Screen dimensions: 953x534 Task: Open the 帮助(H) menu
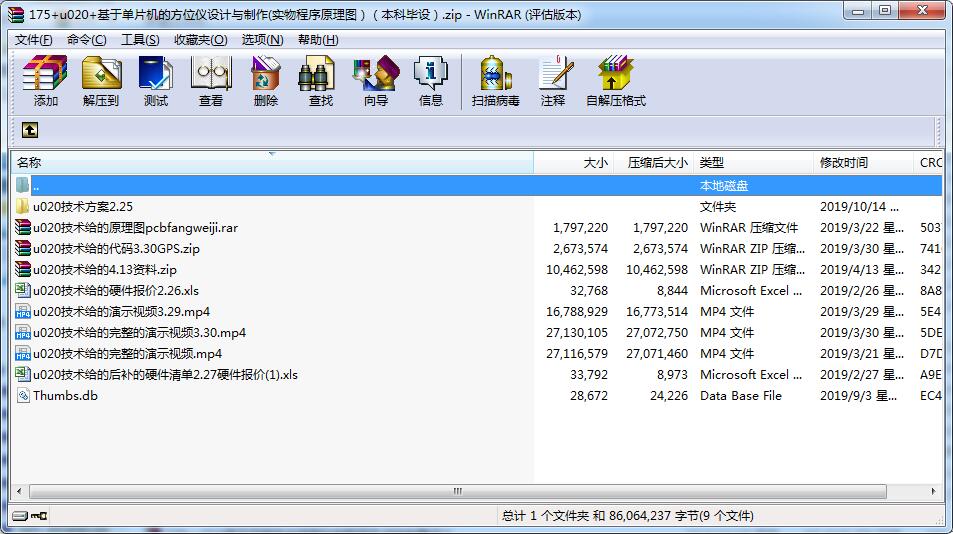[x=318, y=39]
